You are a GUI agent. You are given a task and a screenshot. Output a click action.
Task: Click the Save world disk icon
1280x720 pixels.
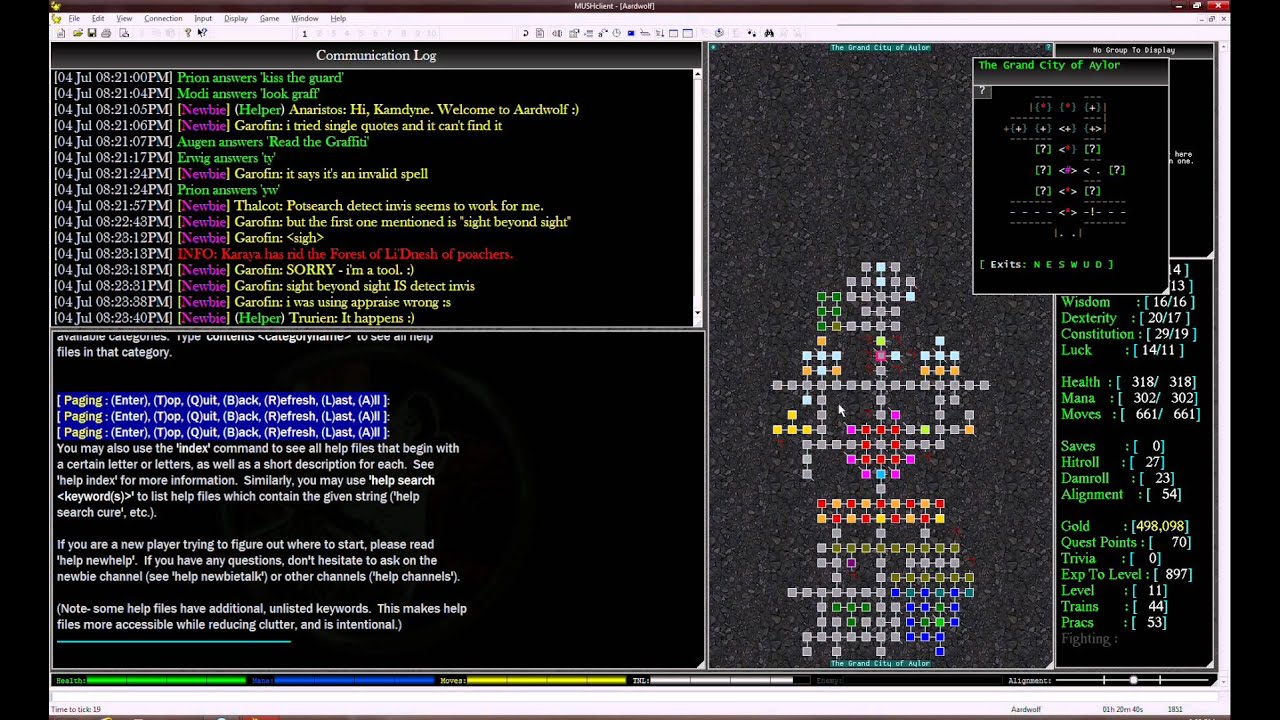92,33
